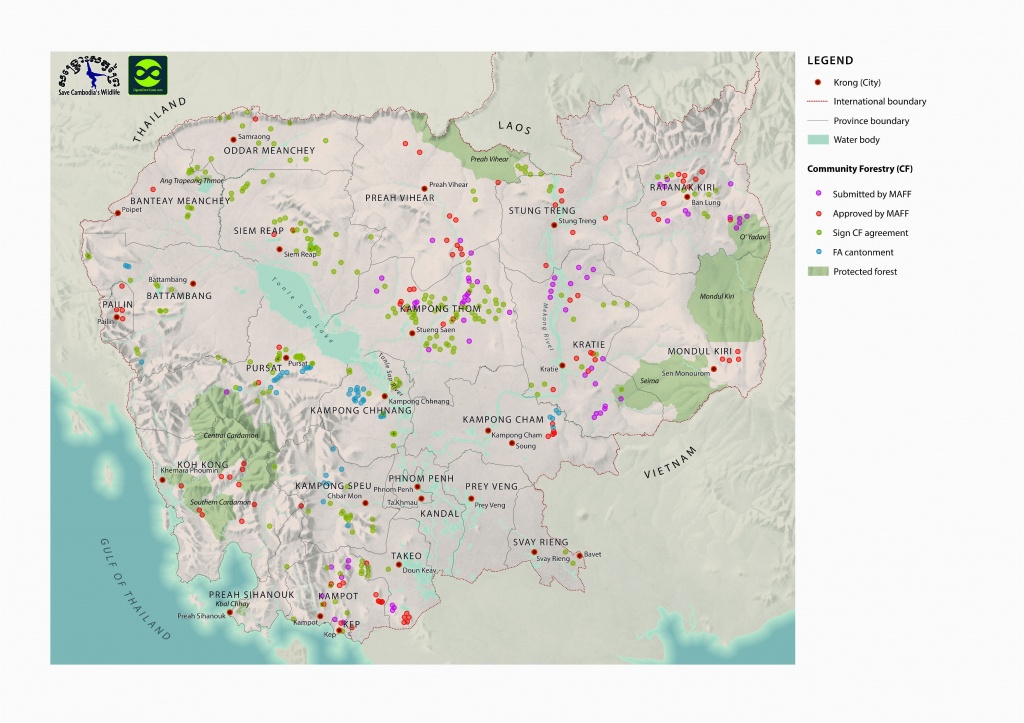Select the blue FA cantonment legend dot
This screenshot has height=723, width=1024.
pos(817,252)
